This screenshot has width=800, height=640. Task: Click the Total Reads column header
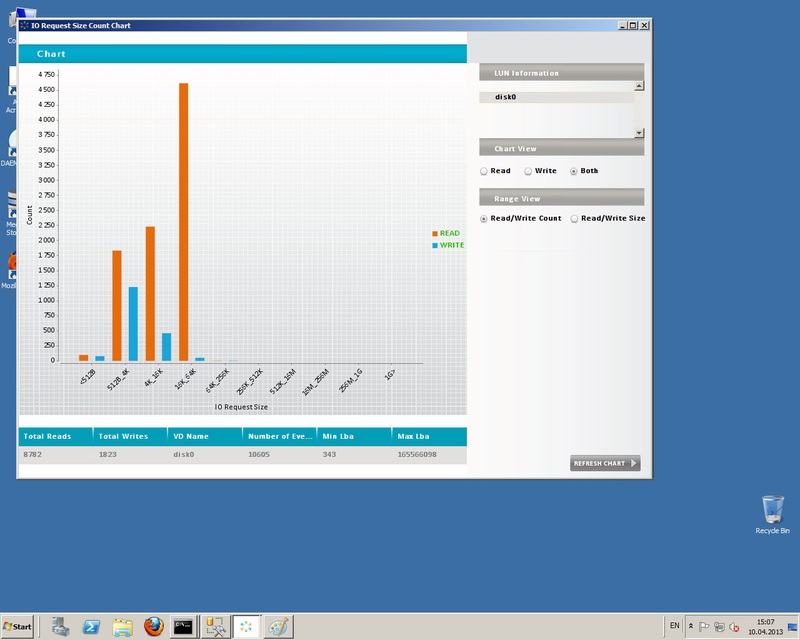[x=56, y=436]
